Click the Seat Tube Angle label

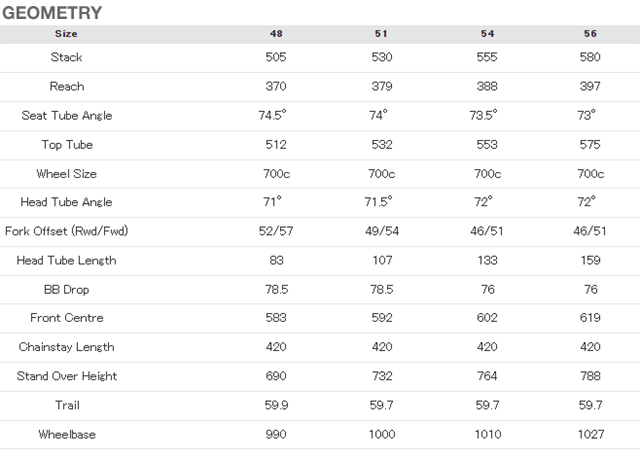coord(67,116)
